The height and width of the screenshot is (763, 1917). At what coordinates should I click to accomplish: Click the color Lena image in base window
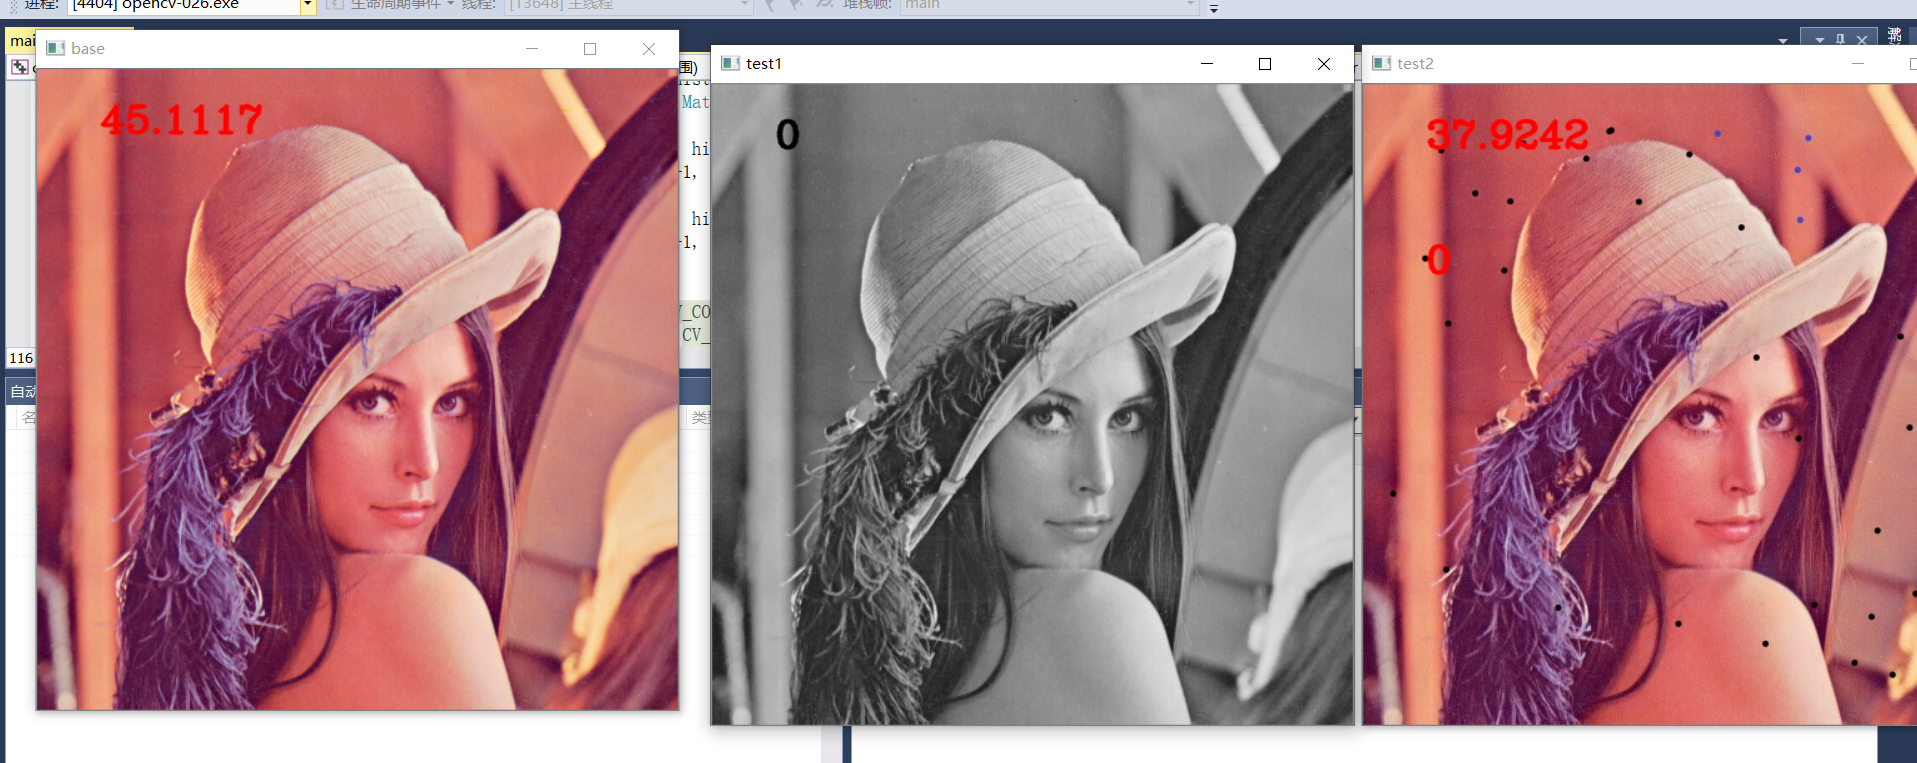tap(358, 389)
